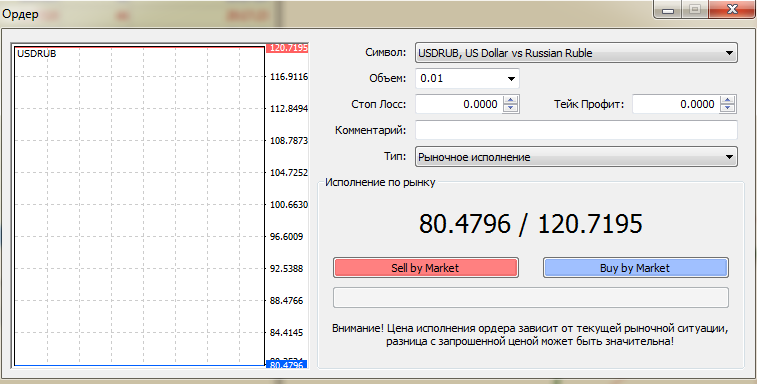Decrease Стоп Лосс with down arrow
Image resolution: width=757 pixels, height=384 pixels.
[x=511, y=108]
